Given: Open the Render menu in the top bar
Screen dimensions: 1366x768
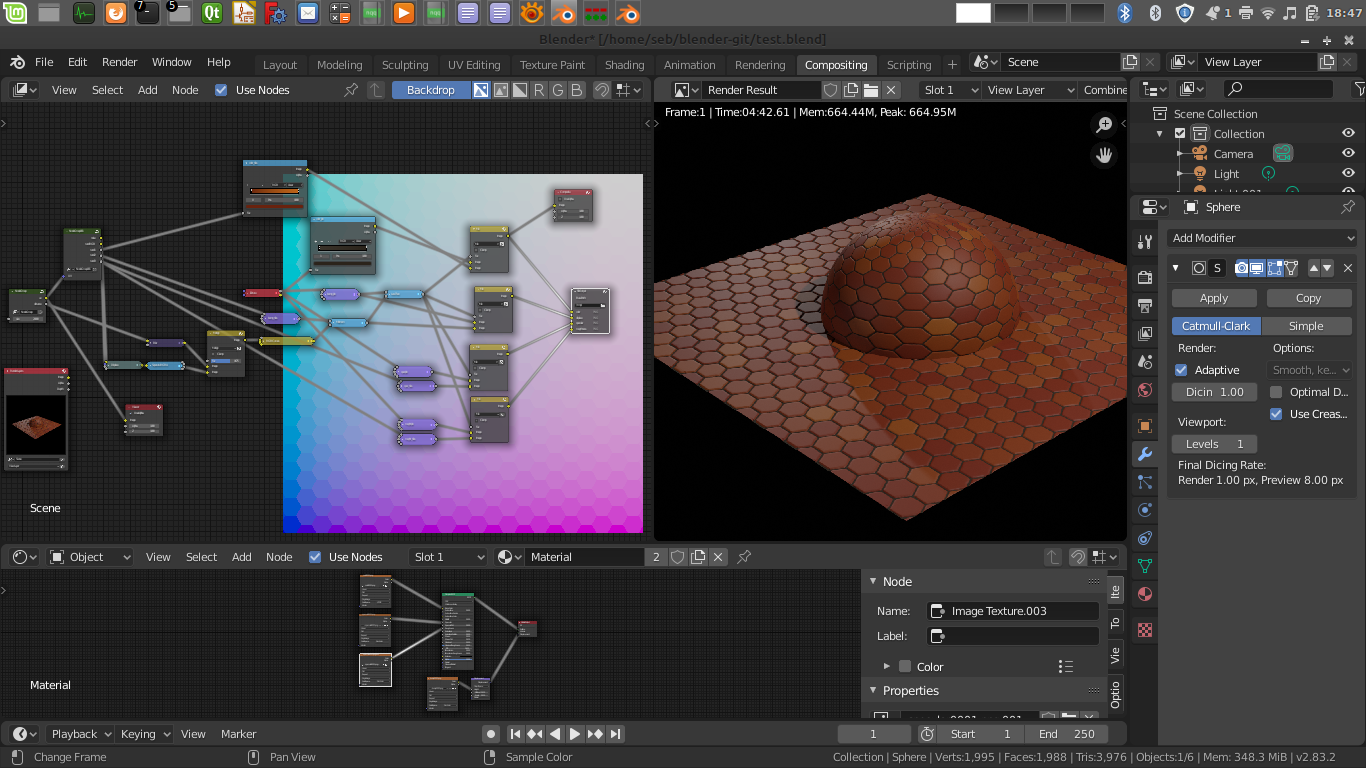Looking at the screenshot, I should 119,61.
